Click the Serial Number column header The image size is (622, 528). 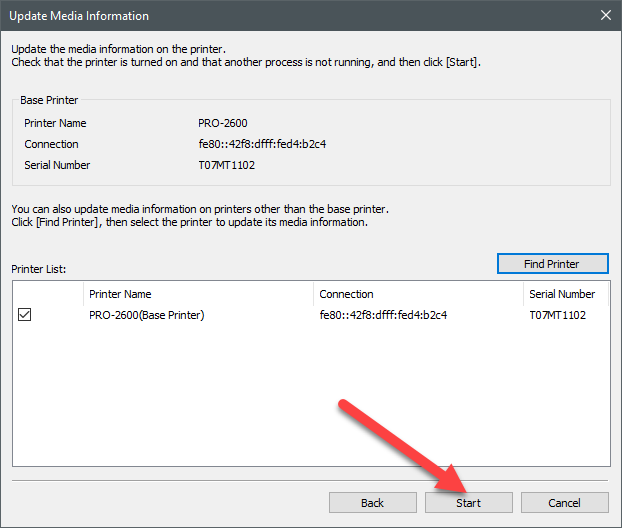[x=565, y=294]
